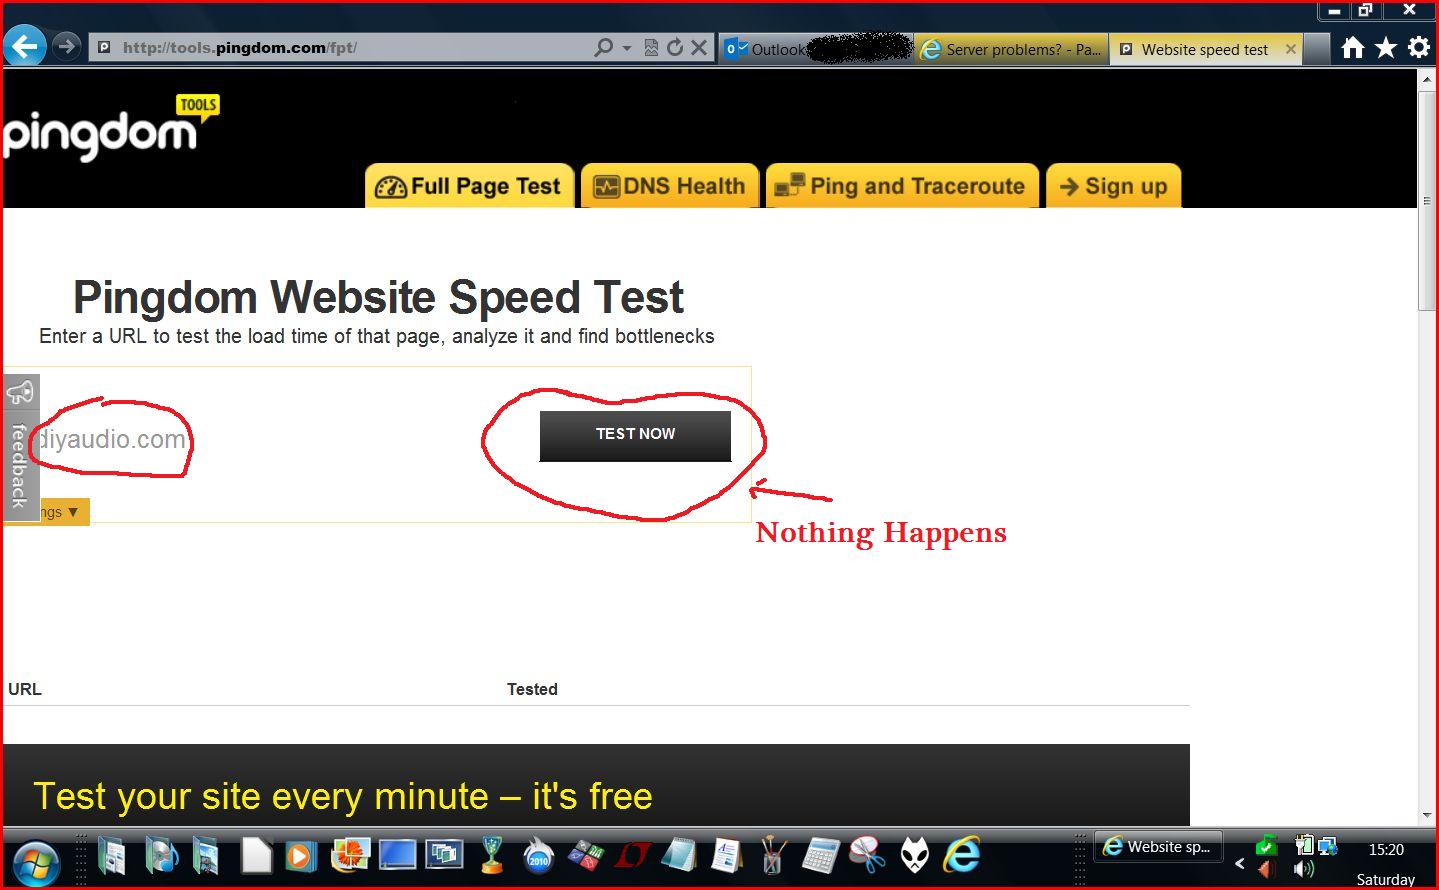The width and height of the screenshot is (1439, 890).
Task: Click the green checkmark tray icon
Action: click(1267, 846)
